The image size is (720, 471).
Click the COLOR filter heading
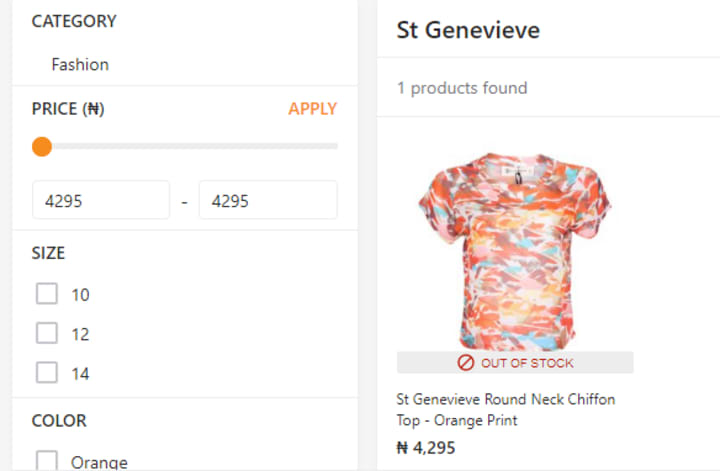pyautogui.click(x=59, y=420)
